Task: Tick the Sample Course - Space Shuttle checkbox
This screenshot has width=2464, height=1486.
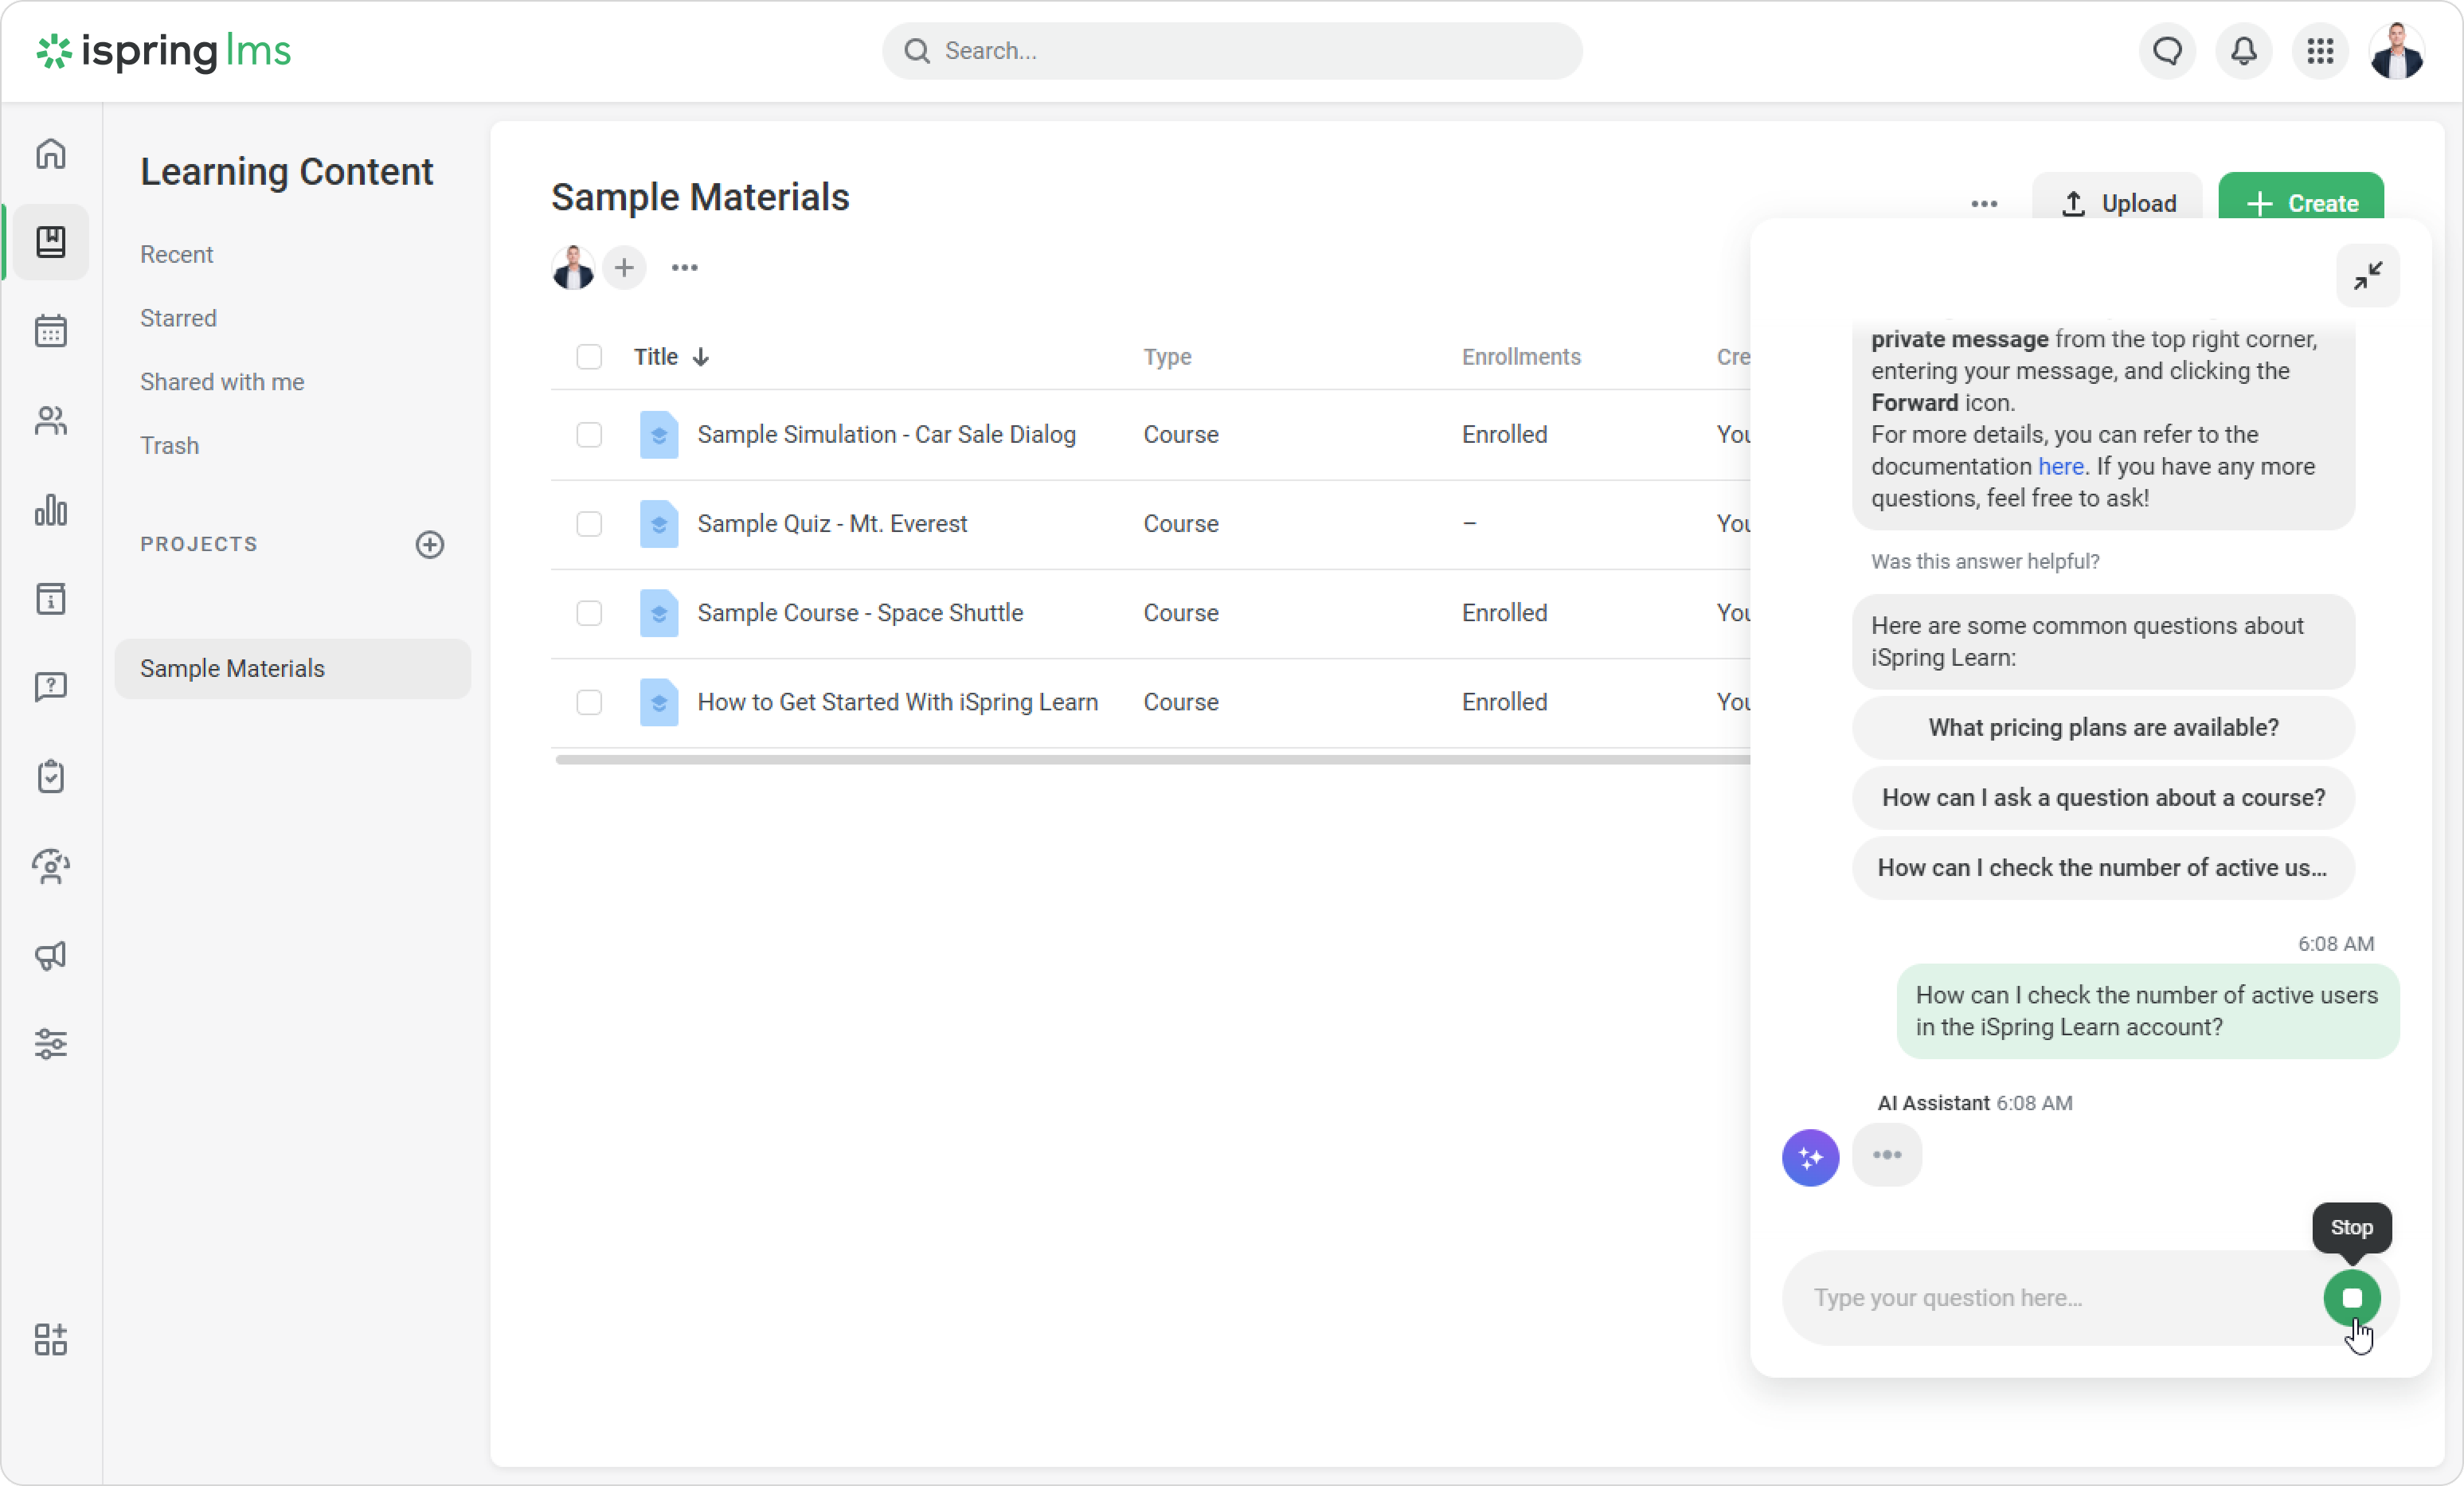Action: pos(589,613)
